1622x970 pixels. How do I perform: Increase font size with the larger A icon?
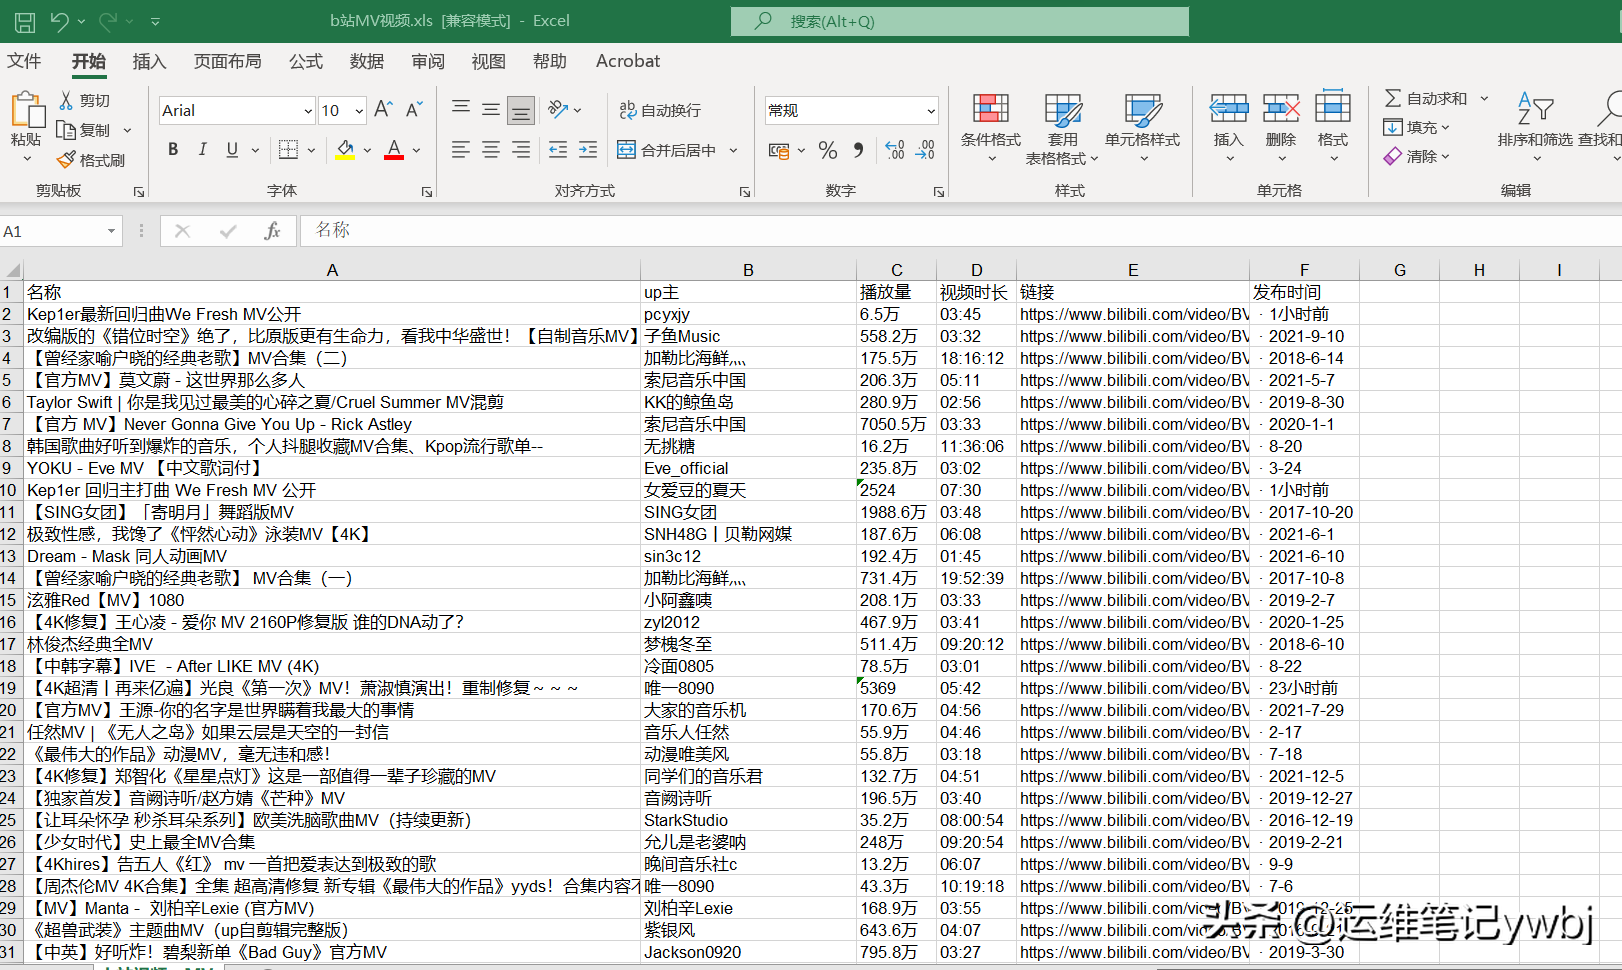click(383, 110)
